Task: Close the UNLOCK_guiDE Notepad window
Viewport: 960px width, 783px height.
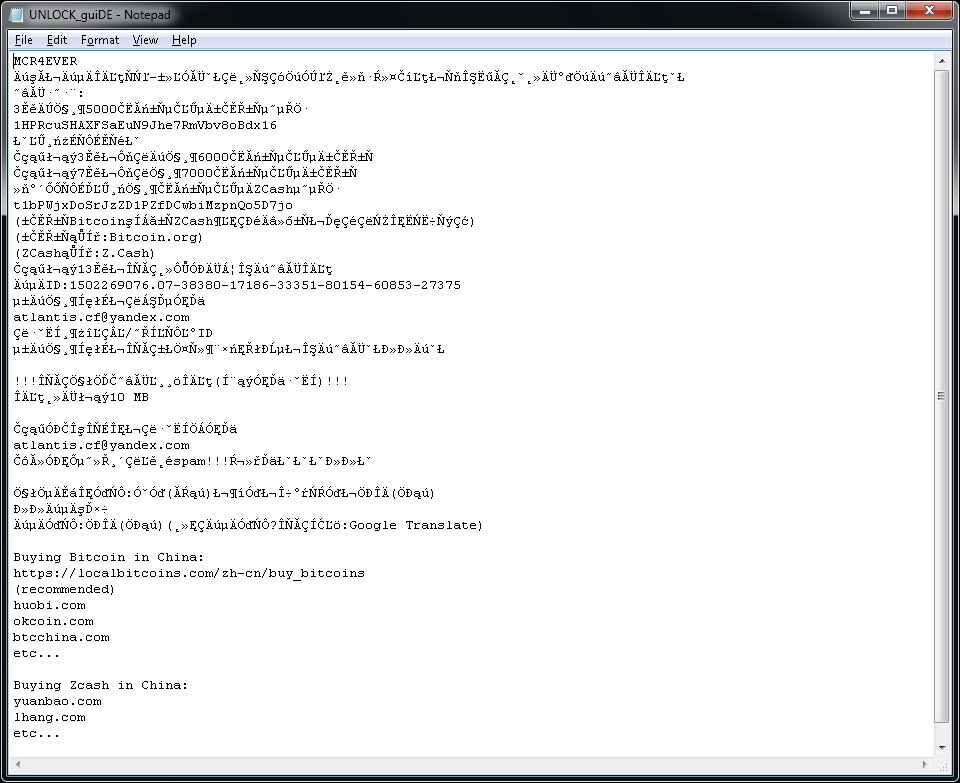Action: click(x=929, y=10)
